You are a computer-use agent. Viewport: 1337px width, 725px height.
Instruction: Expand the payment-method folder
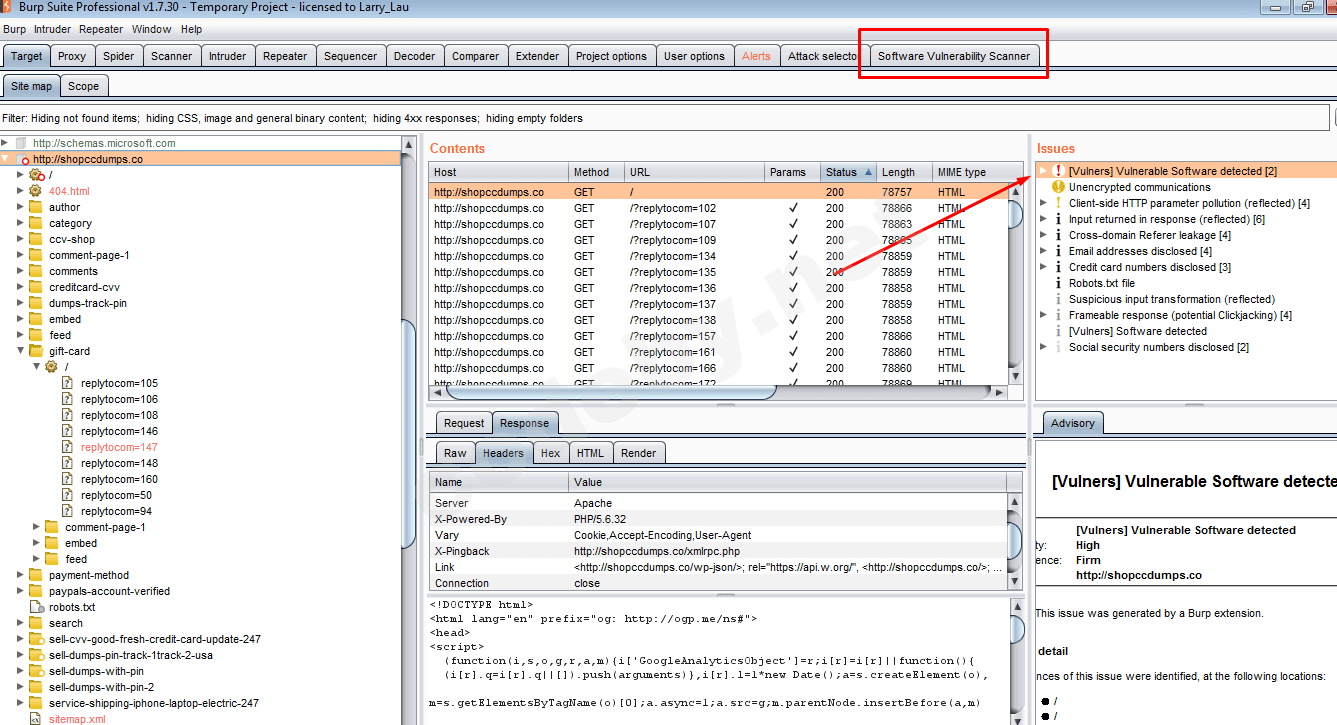click(20, 575)
